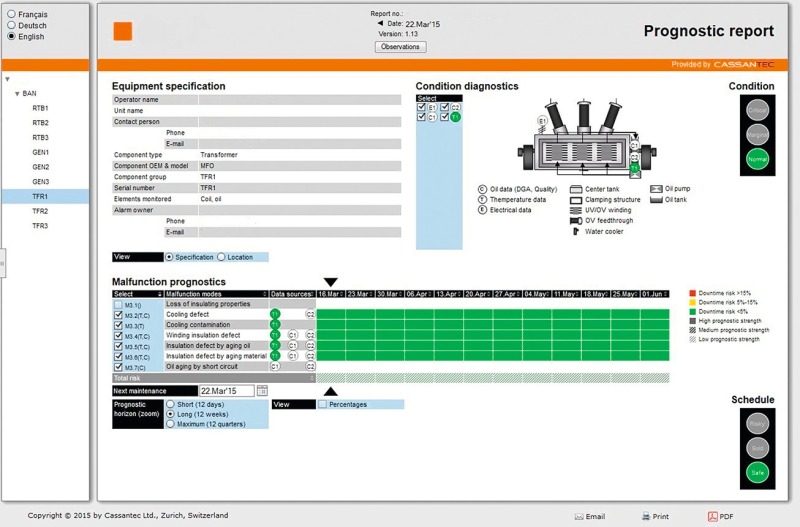Sort by the Malfunction modes column header
This screenshot has height=527, width=800.
[215, 294]
